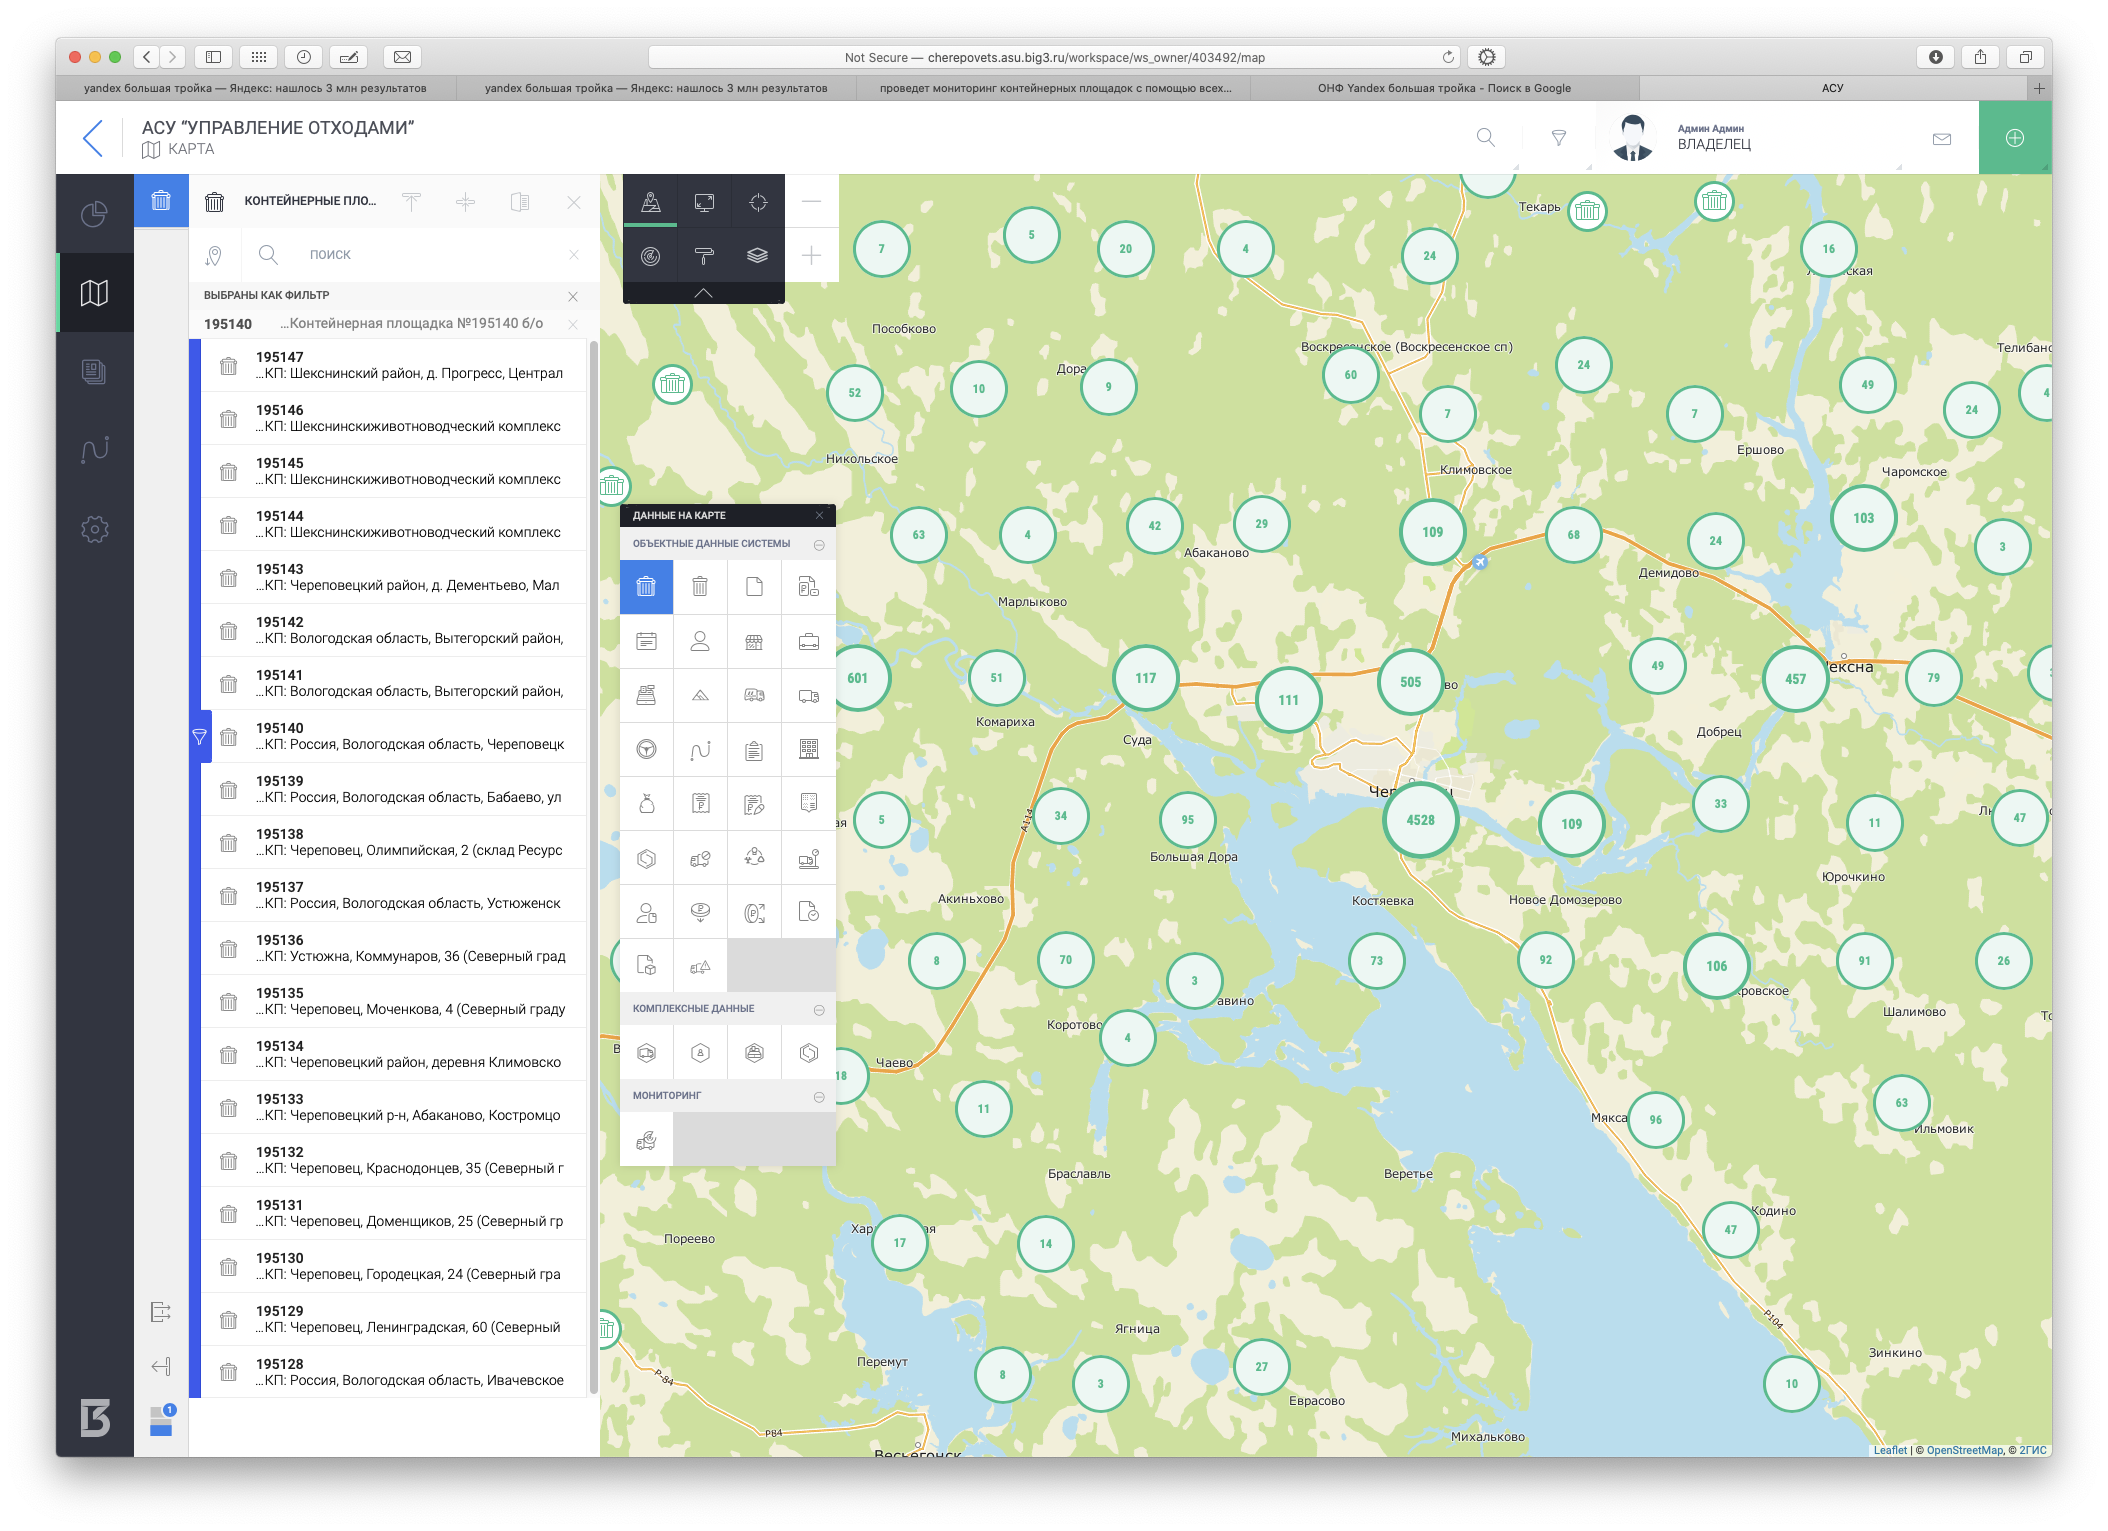2108x1531 pixels.
Task: Switch to the АСУ browser tab
Action: coord(1831,88)
